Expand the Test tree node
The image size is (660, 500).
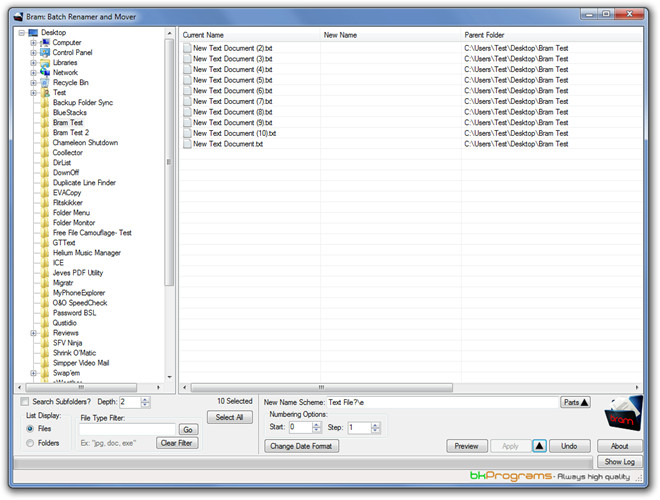coord(33,93)
